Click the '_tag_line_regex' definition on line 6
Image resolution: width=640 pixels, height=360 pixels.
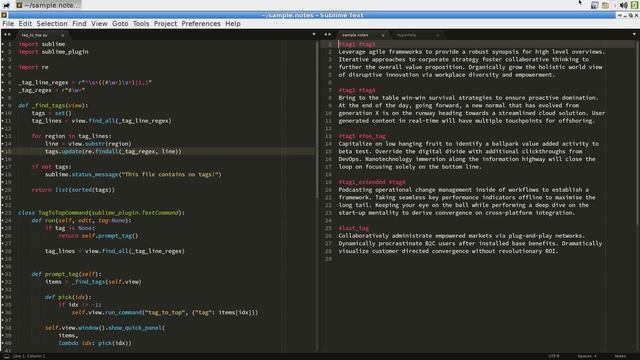click(85, 82)
